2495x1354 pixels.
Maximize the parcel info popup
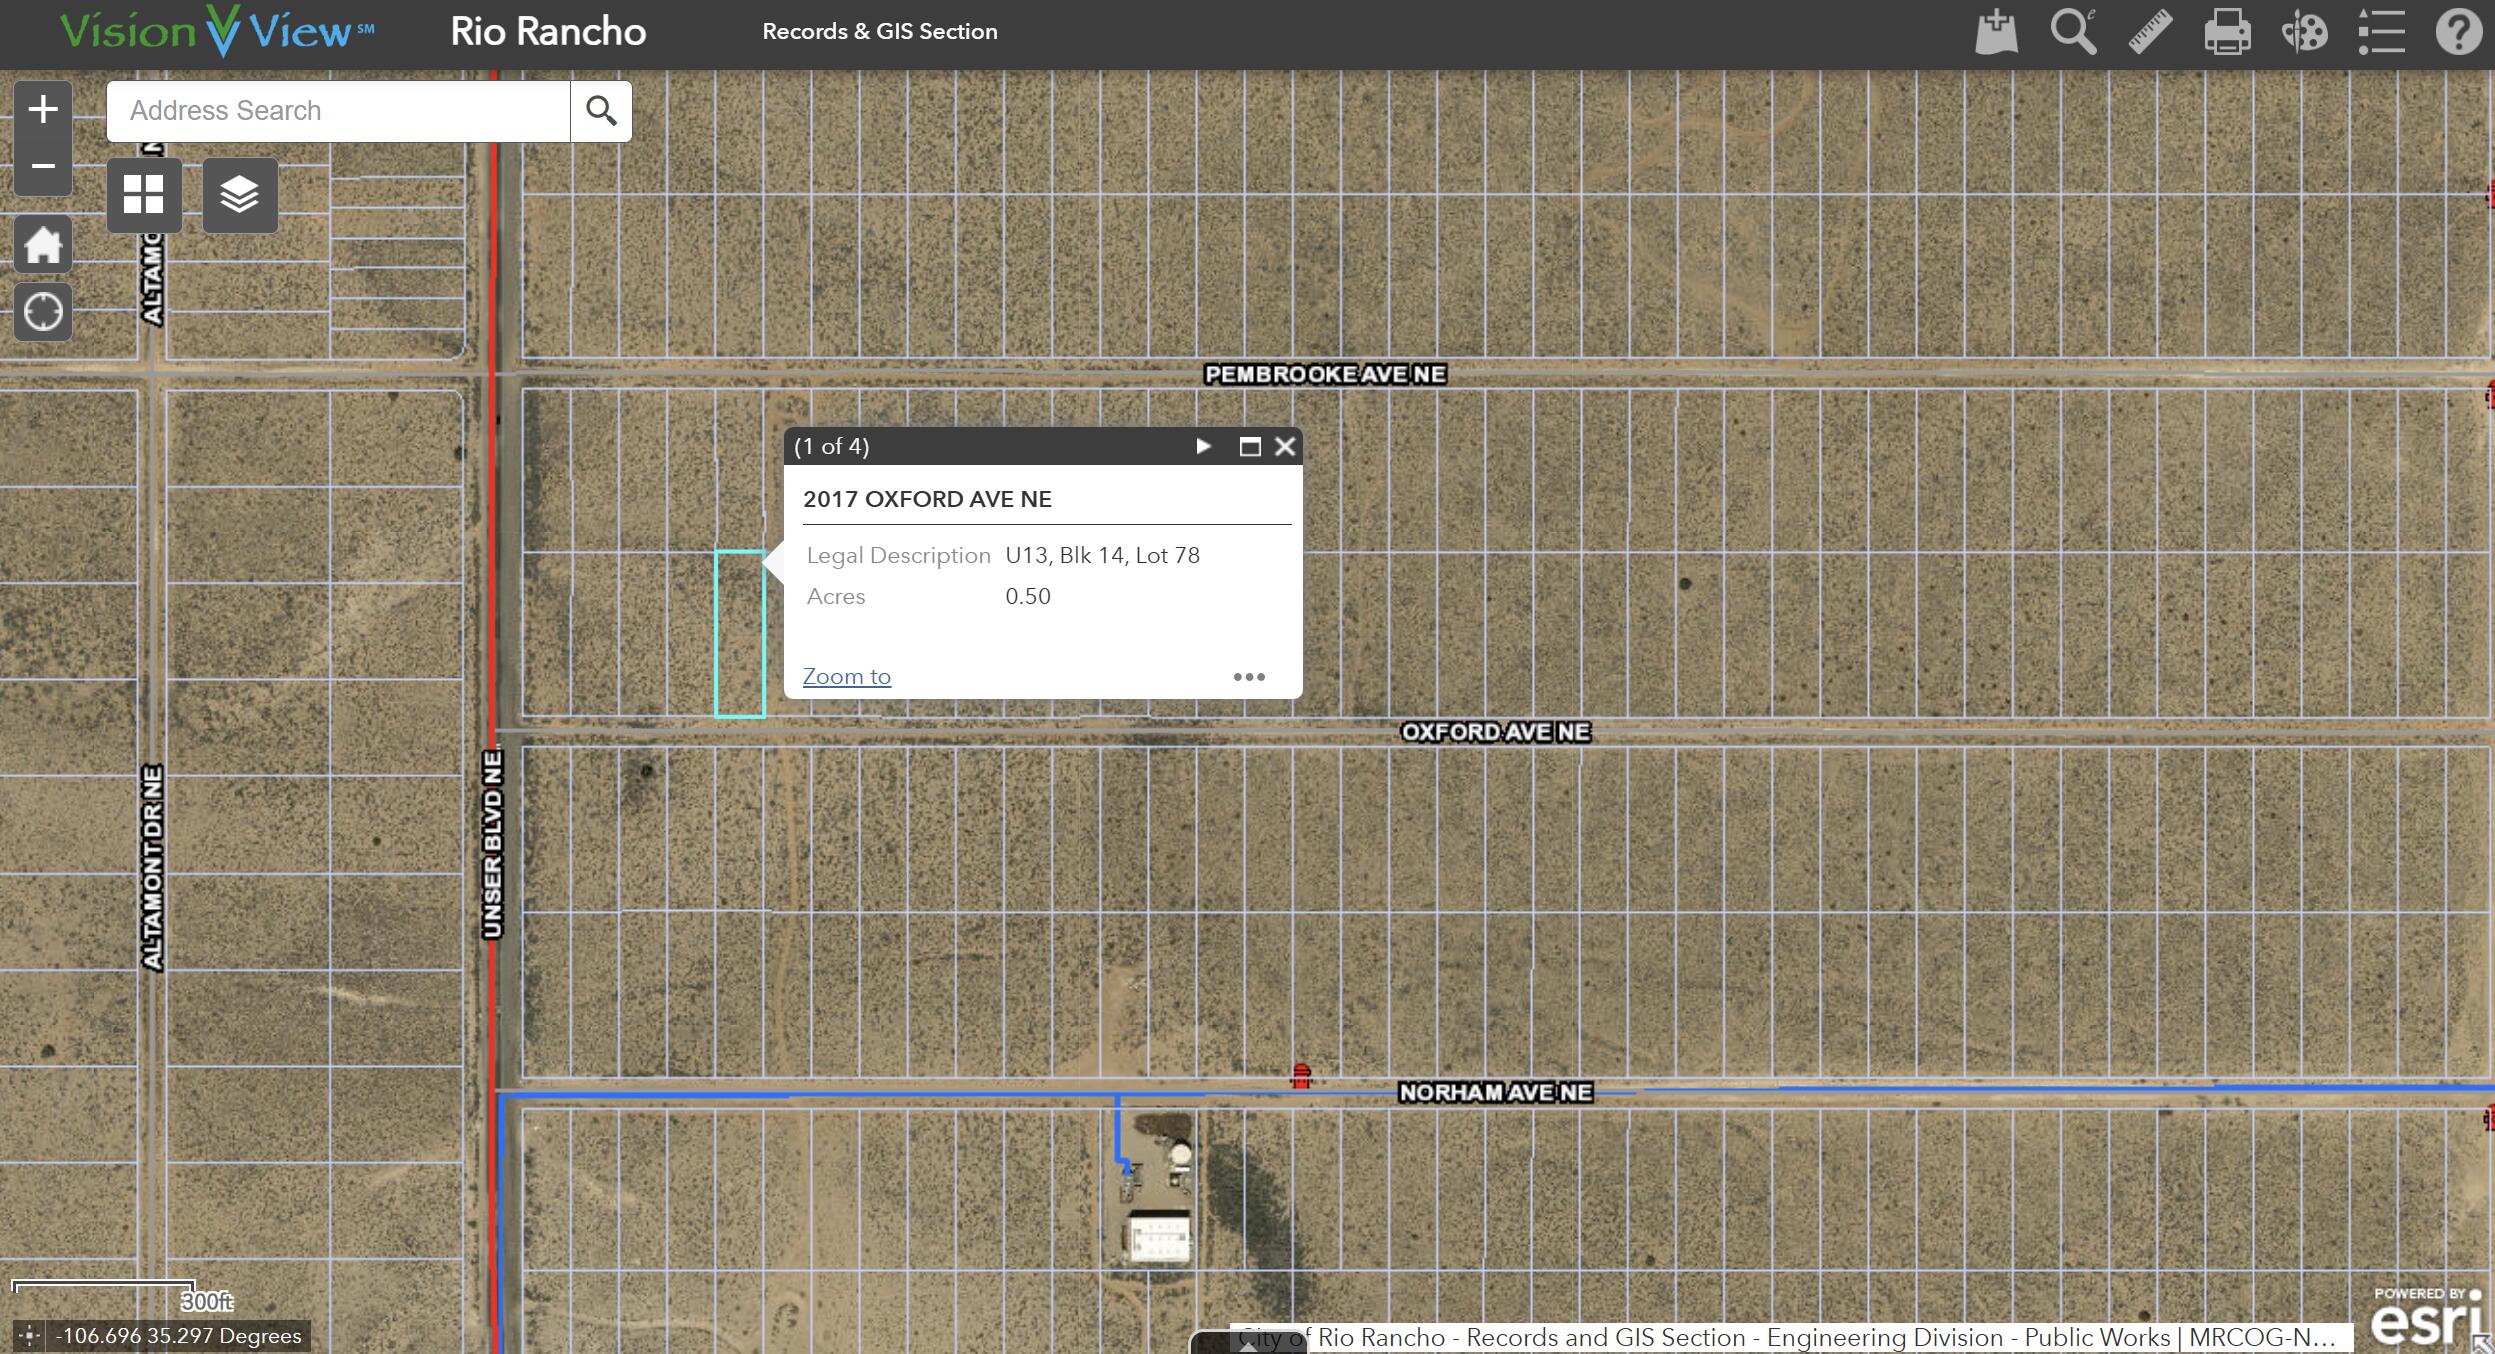(1249, 446)
